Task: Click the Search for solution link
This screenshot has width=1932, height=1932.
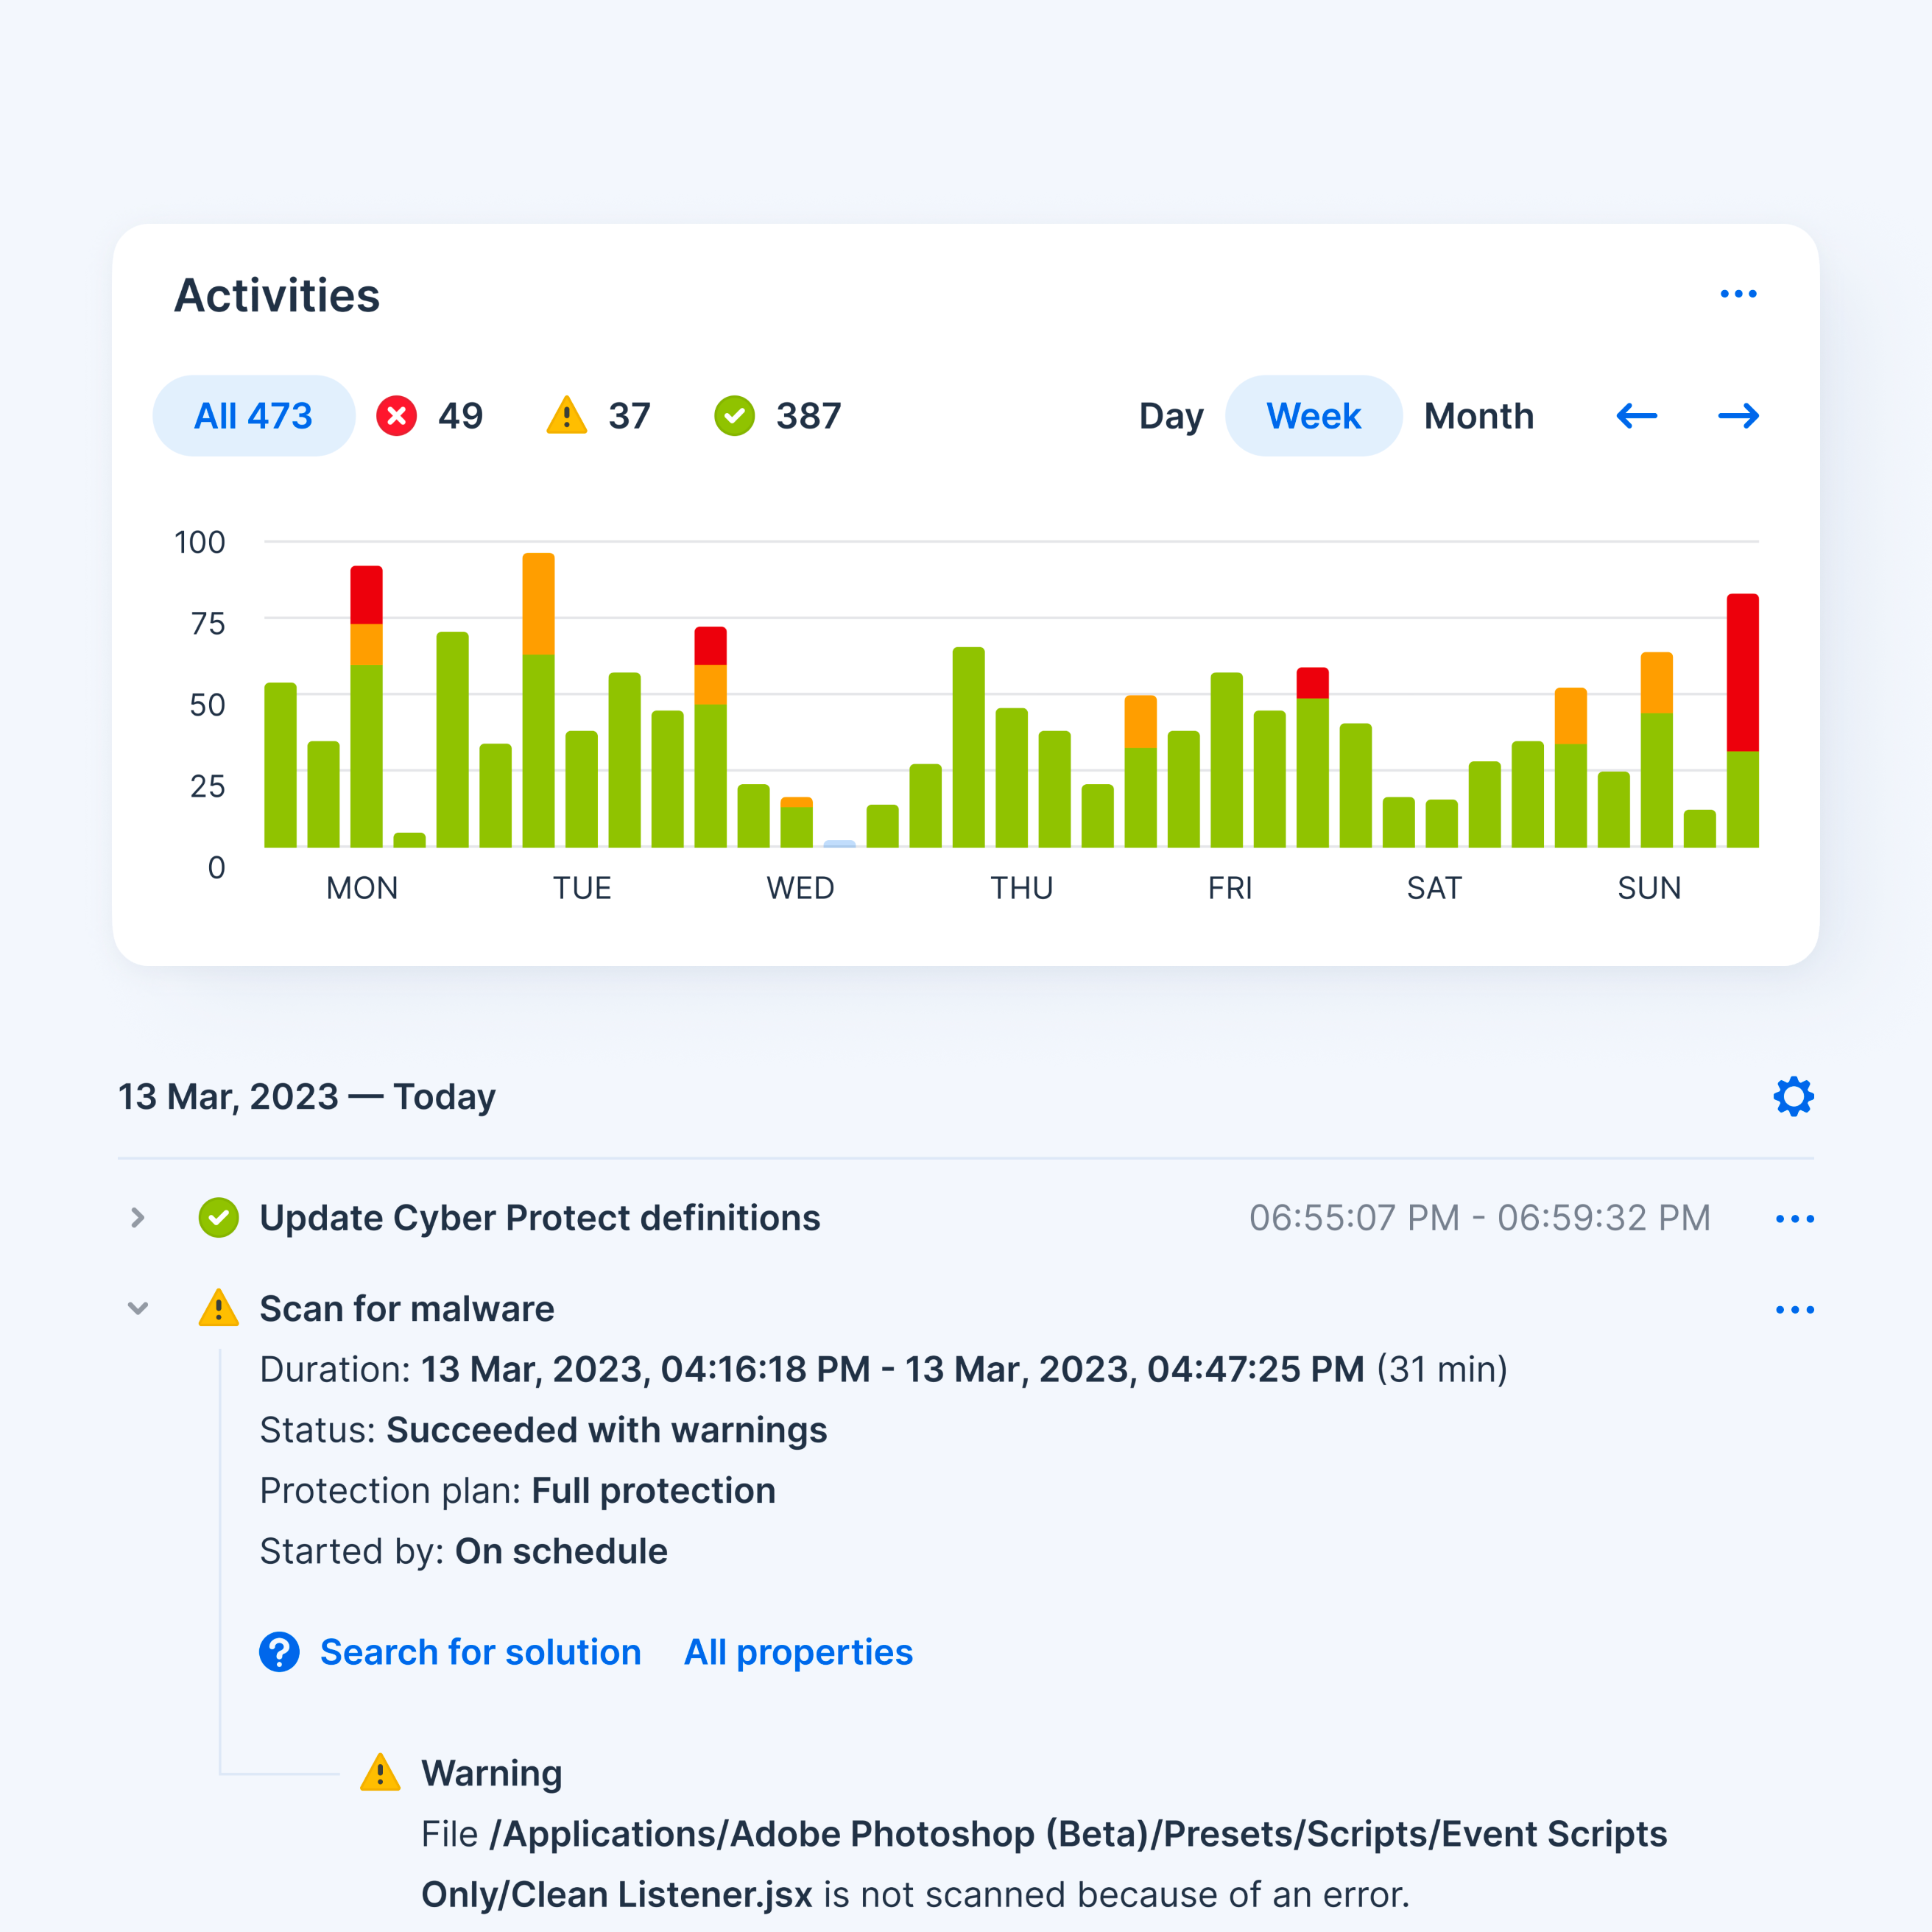Action: click(x=480, y=1652)
